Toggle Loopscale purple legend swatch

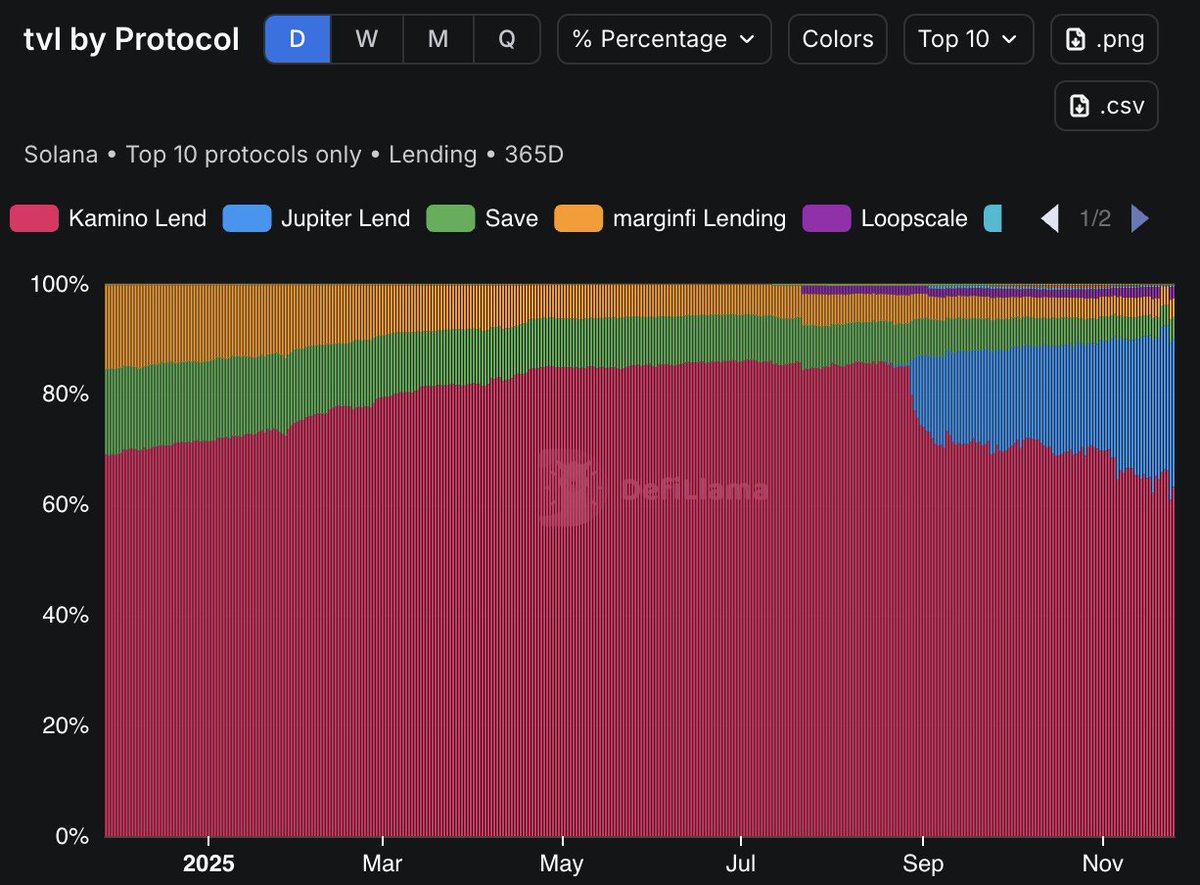coord(826,218)
